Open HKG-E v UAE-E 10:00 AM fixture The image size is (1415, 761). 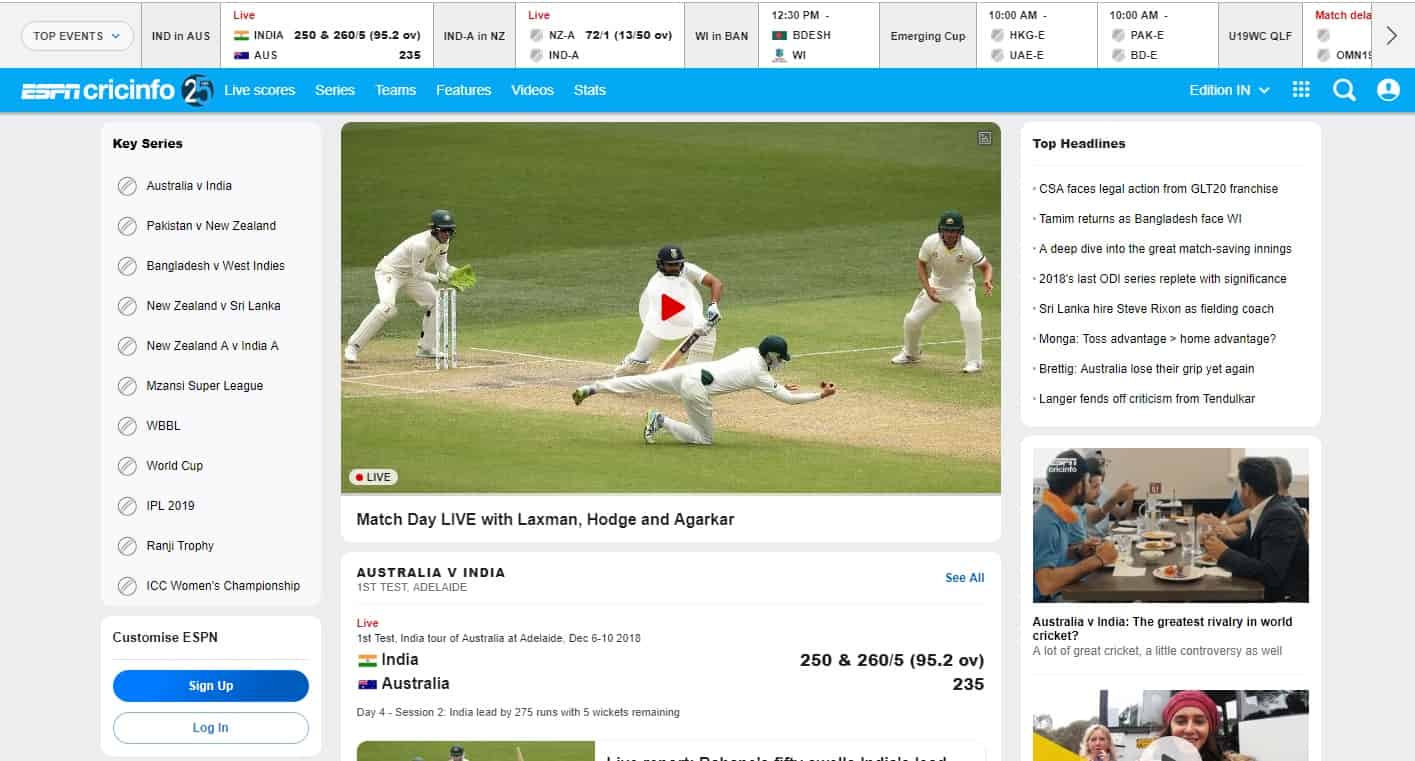(1037, 36)
